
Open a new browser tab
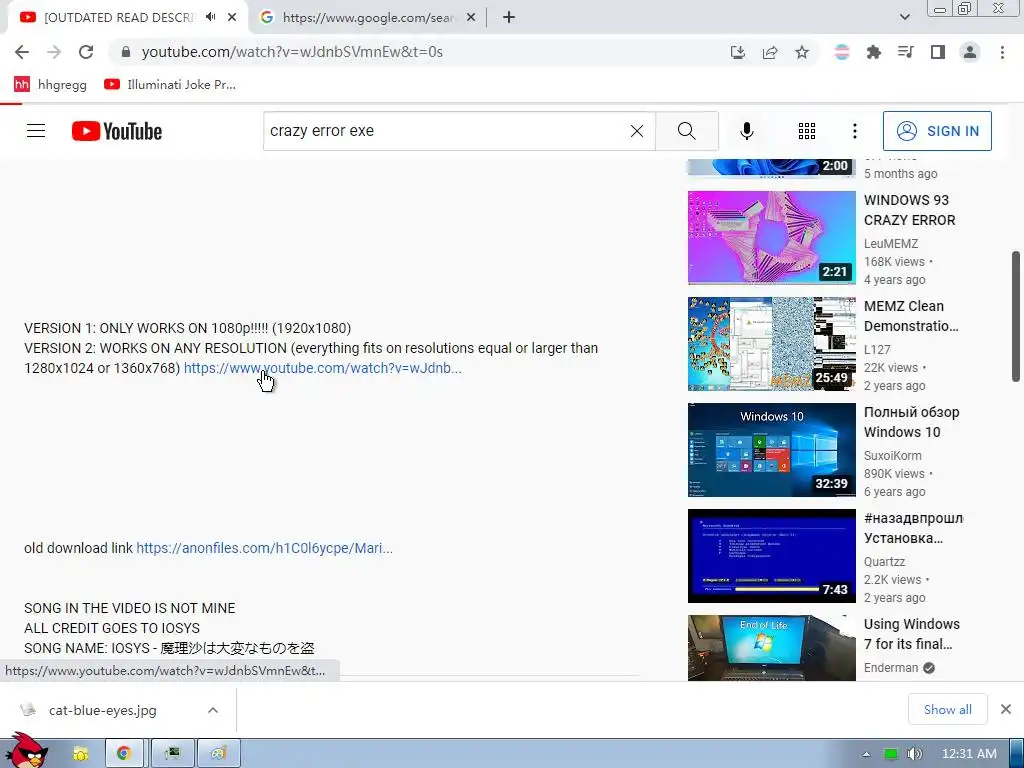(509, 18)
